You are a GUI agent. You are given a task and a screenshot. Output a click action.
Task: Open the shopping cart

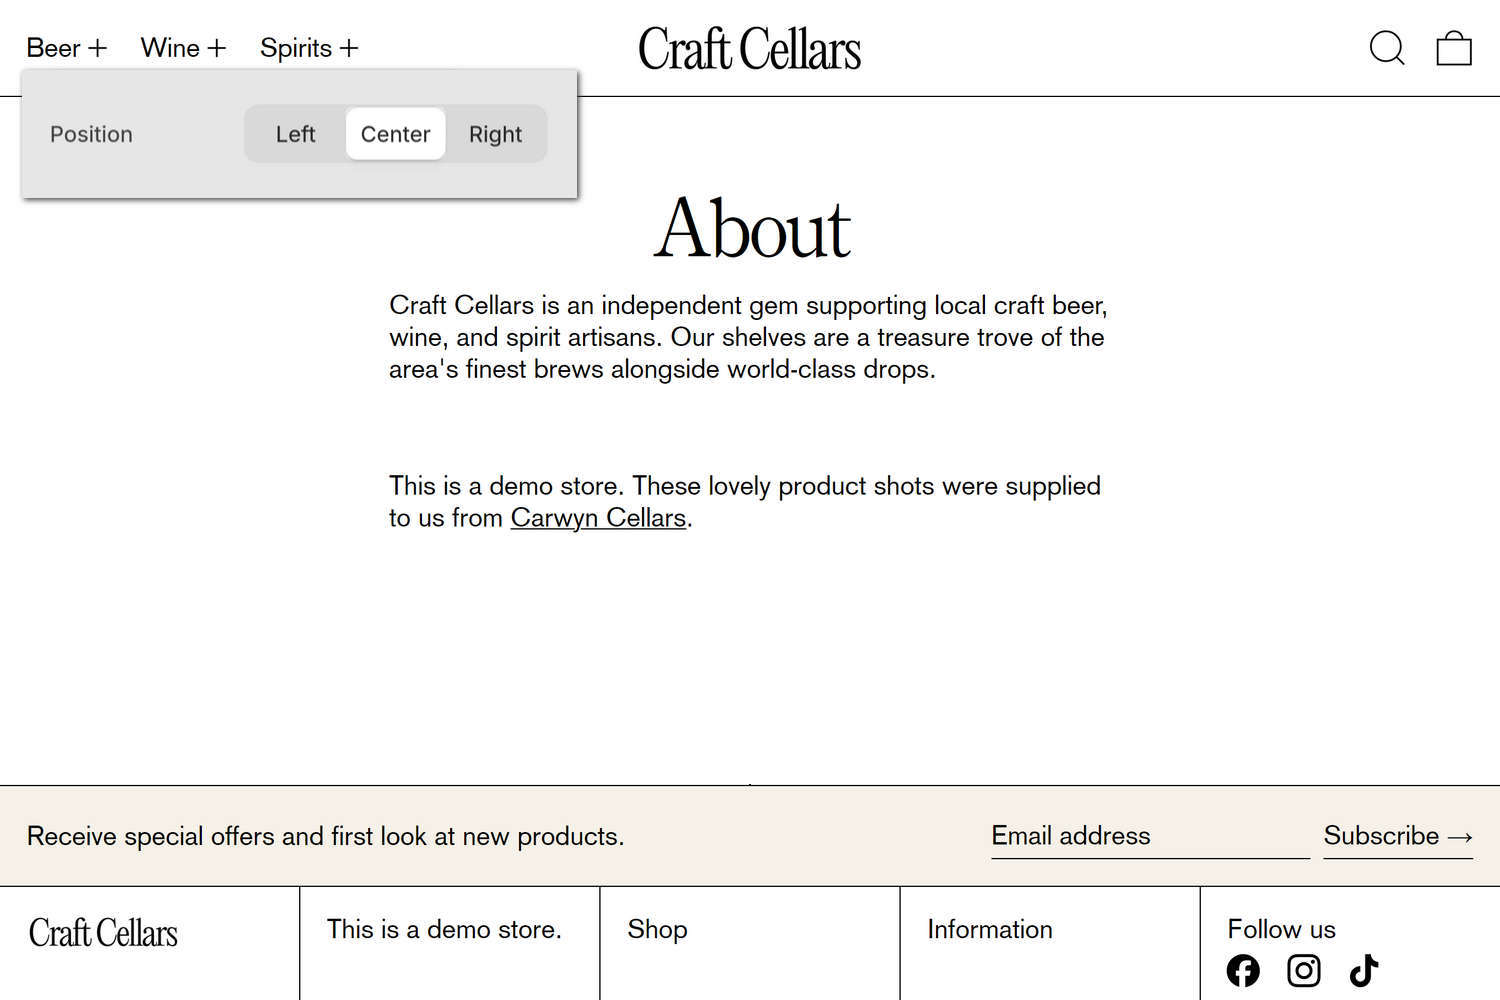point(1453,47)
